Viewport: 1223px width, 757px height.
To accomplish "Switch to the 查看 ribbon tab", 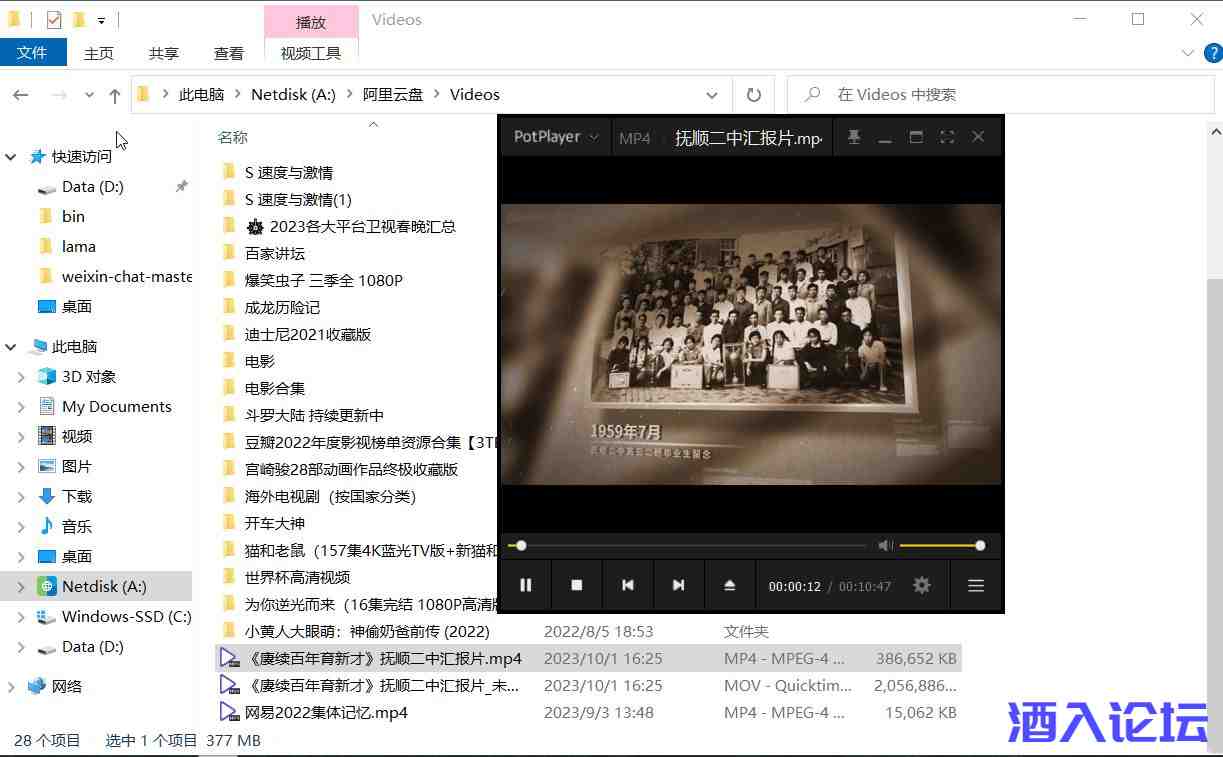I will (229, 53).
